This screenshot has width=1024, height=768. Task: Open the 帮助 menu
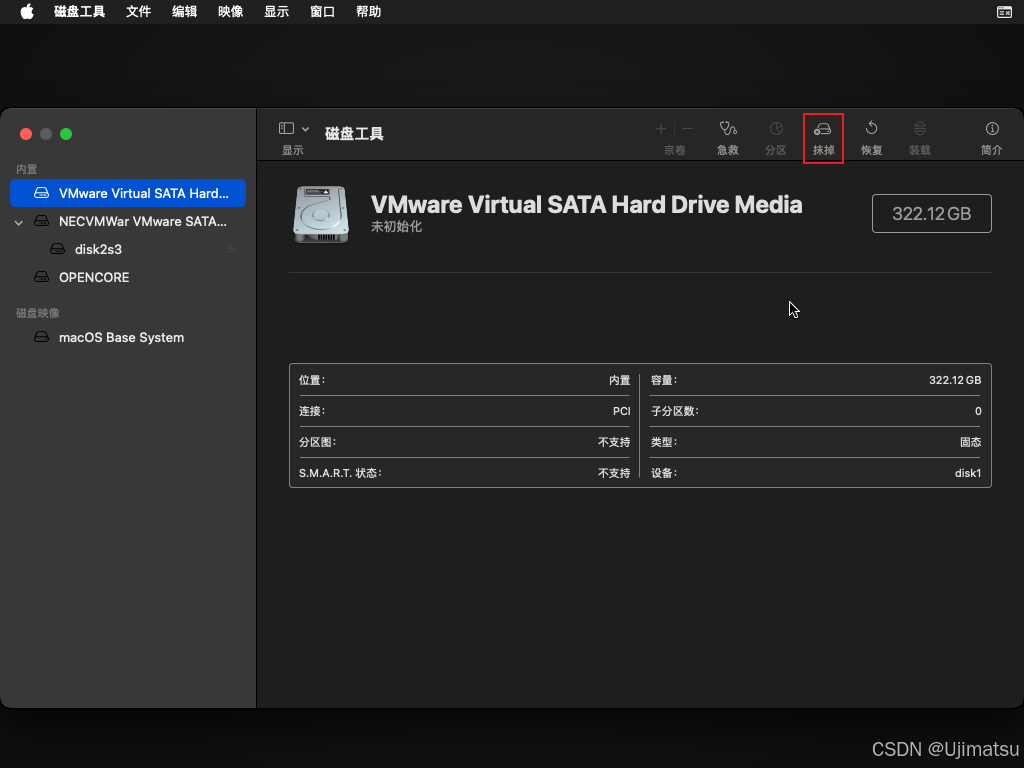tap(368, 12)
